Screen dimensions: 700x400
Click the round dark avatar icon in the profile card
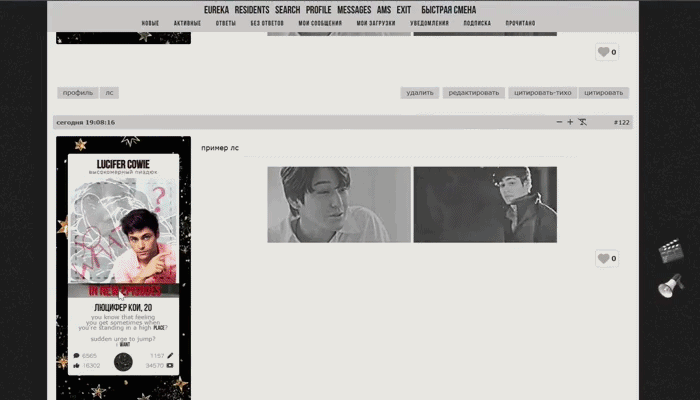coord(123,362)
